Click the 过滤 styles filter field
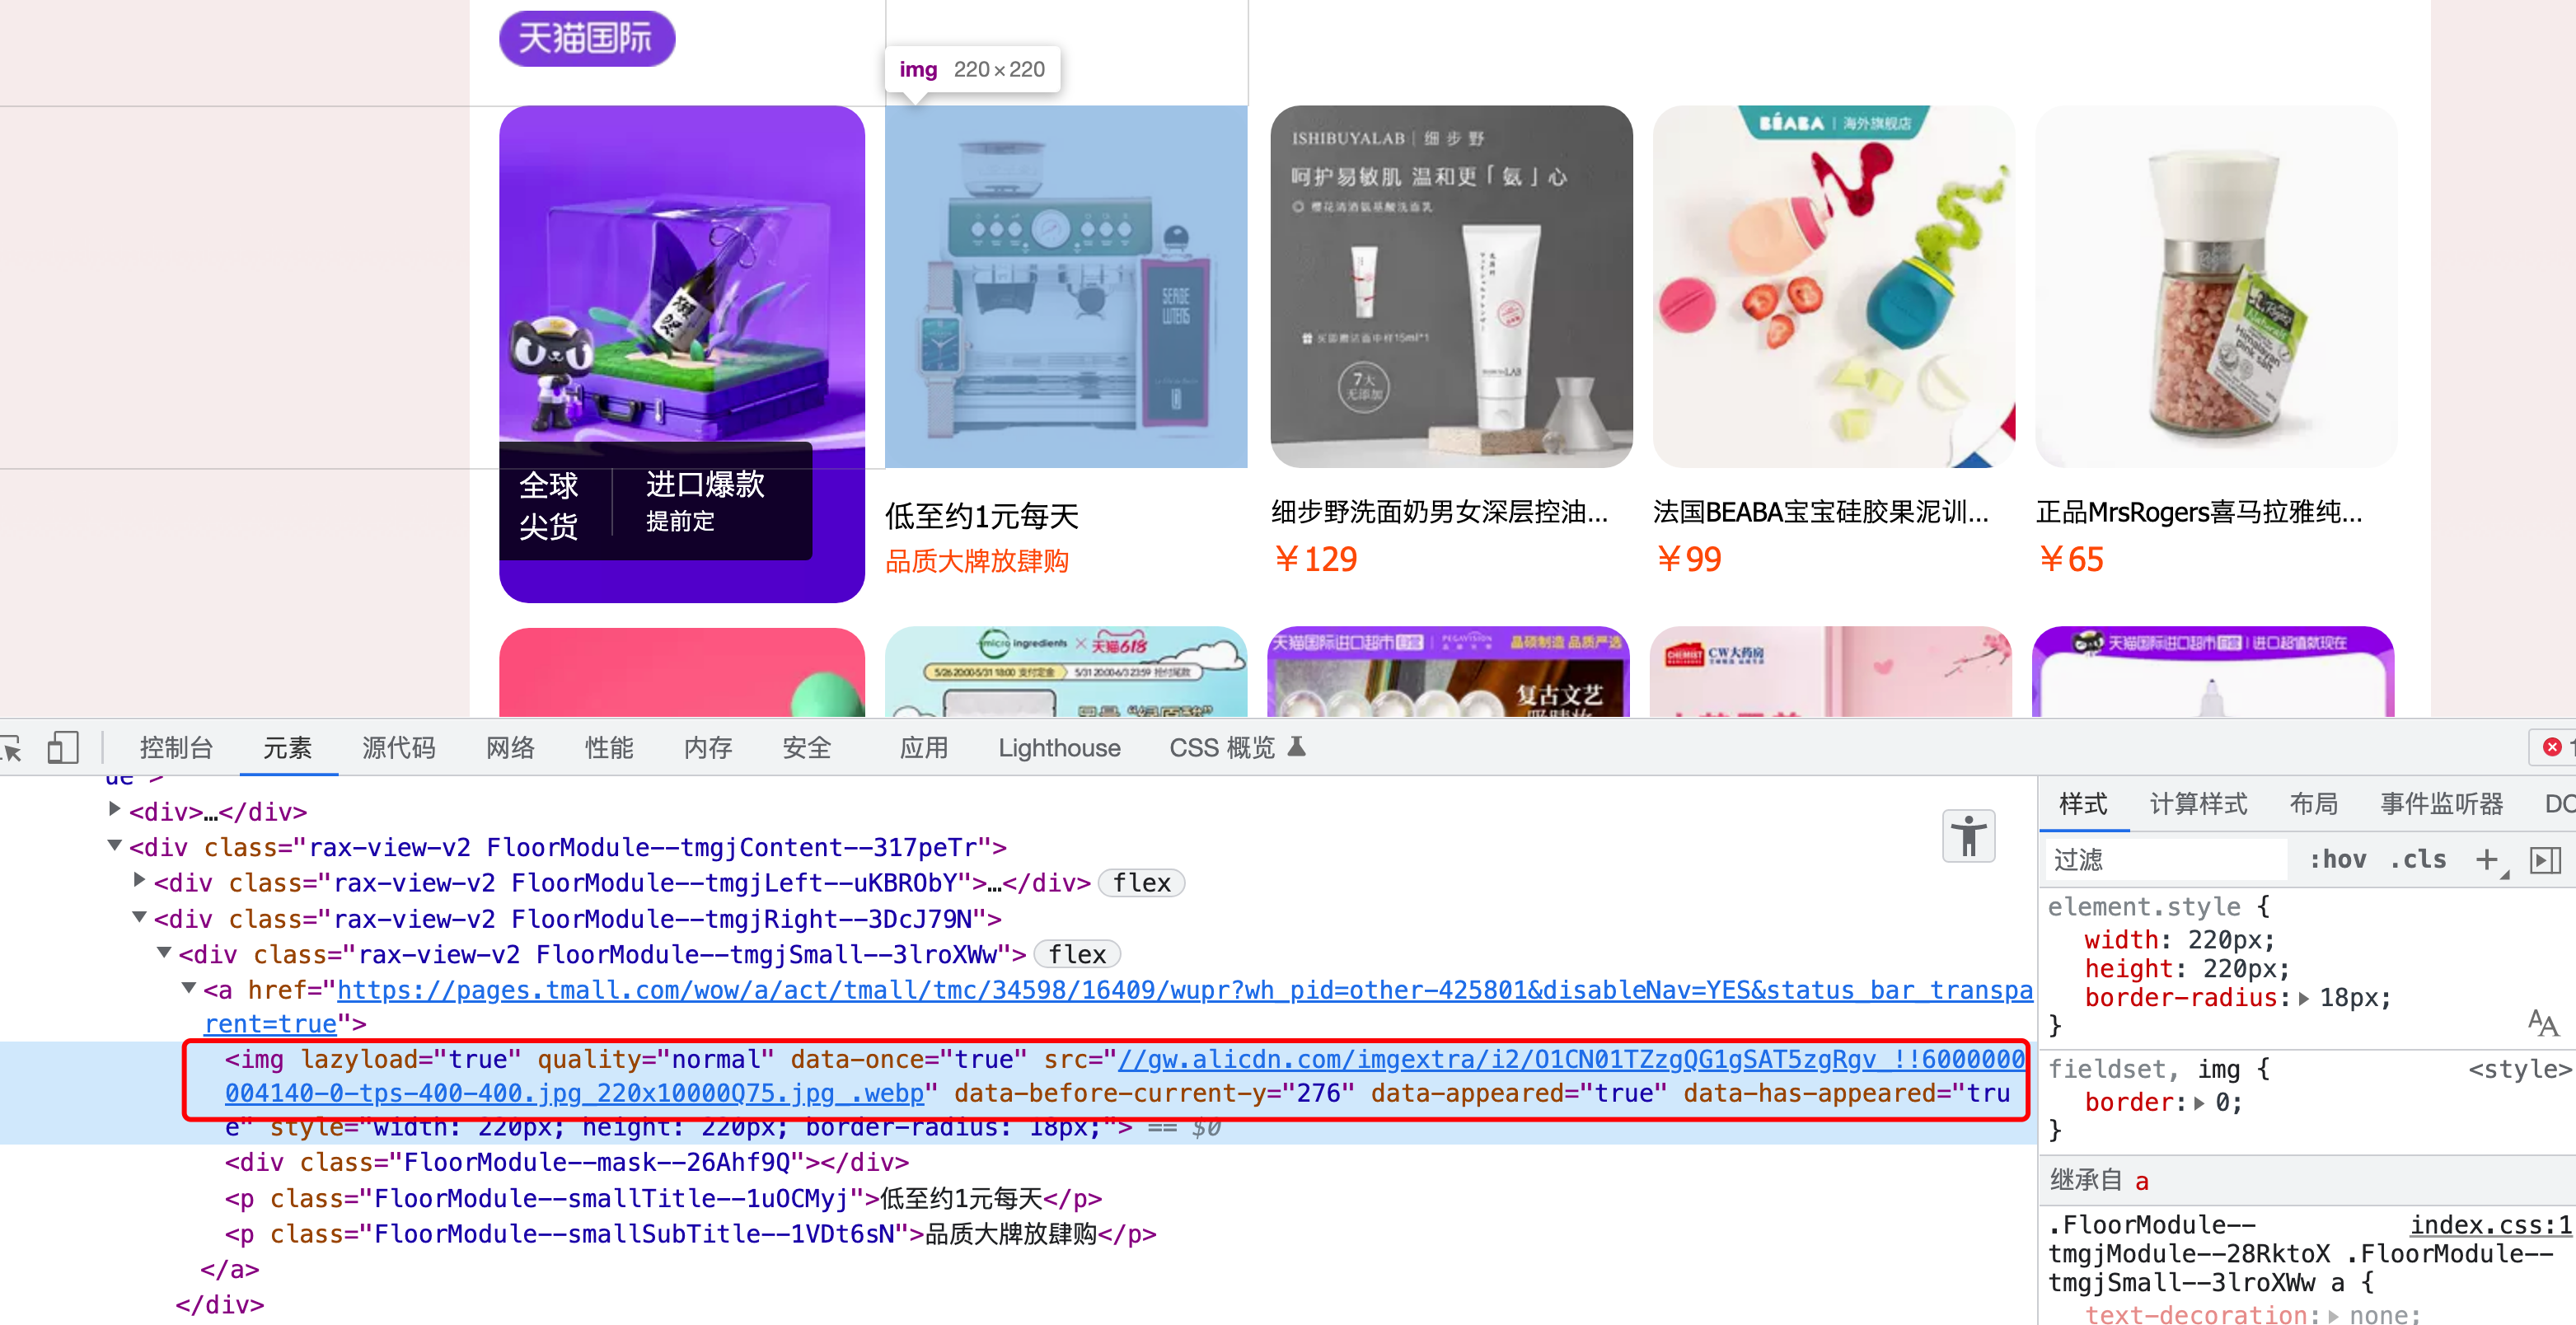2576x1325 pixels. tap(2166, 860)
